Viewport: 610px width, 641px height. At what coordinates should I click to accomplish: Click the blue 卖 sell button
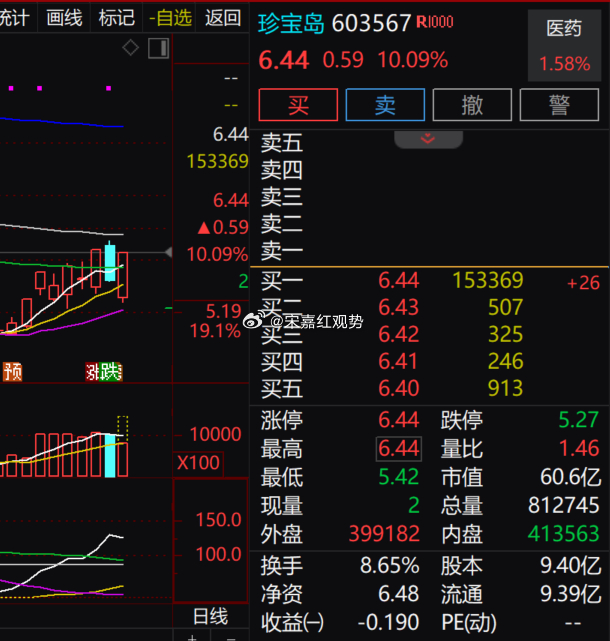(385, 105)
